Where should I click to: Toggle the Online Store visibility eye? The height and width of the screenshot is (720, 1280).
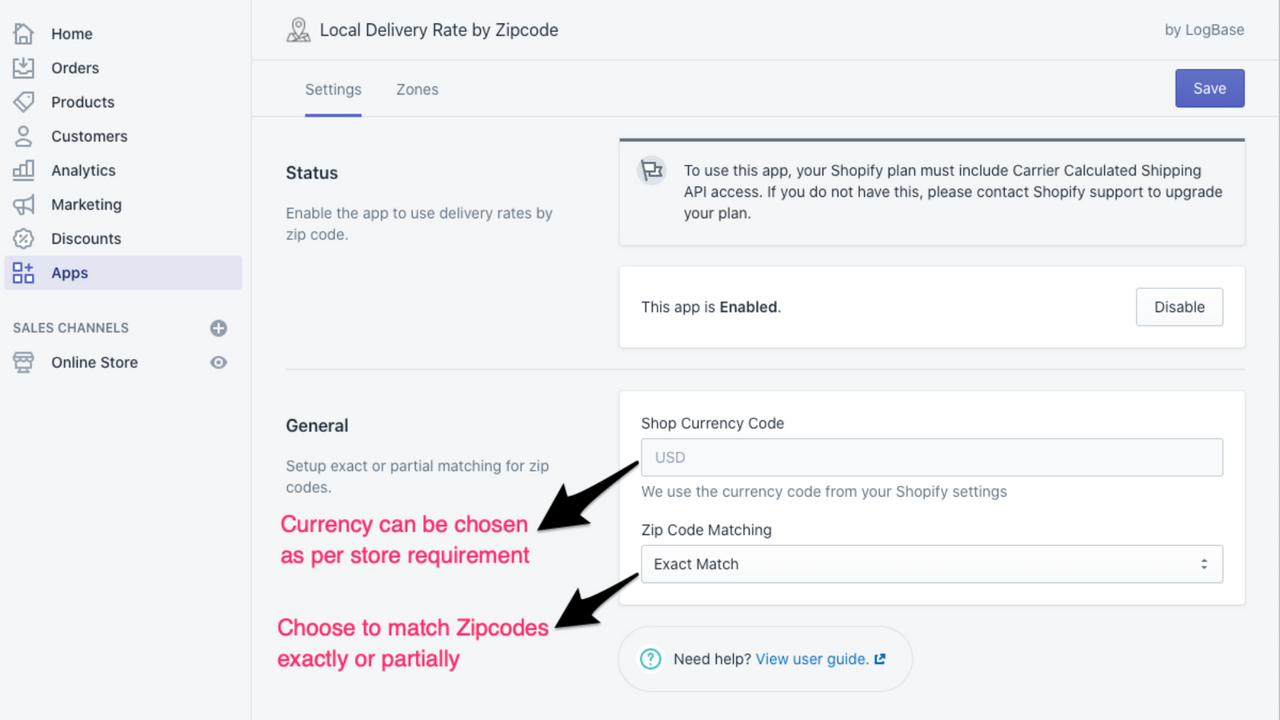tap(218, 362)
